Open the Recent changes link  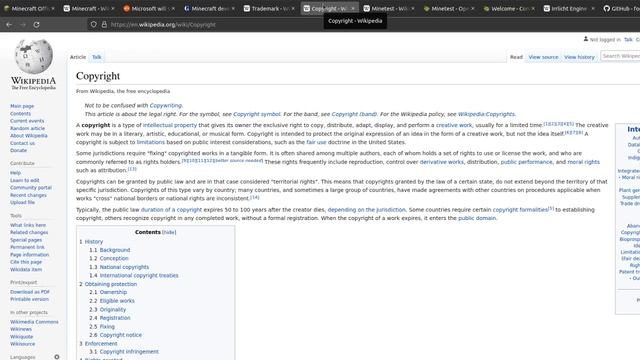click(28, 195)
